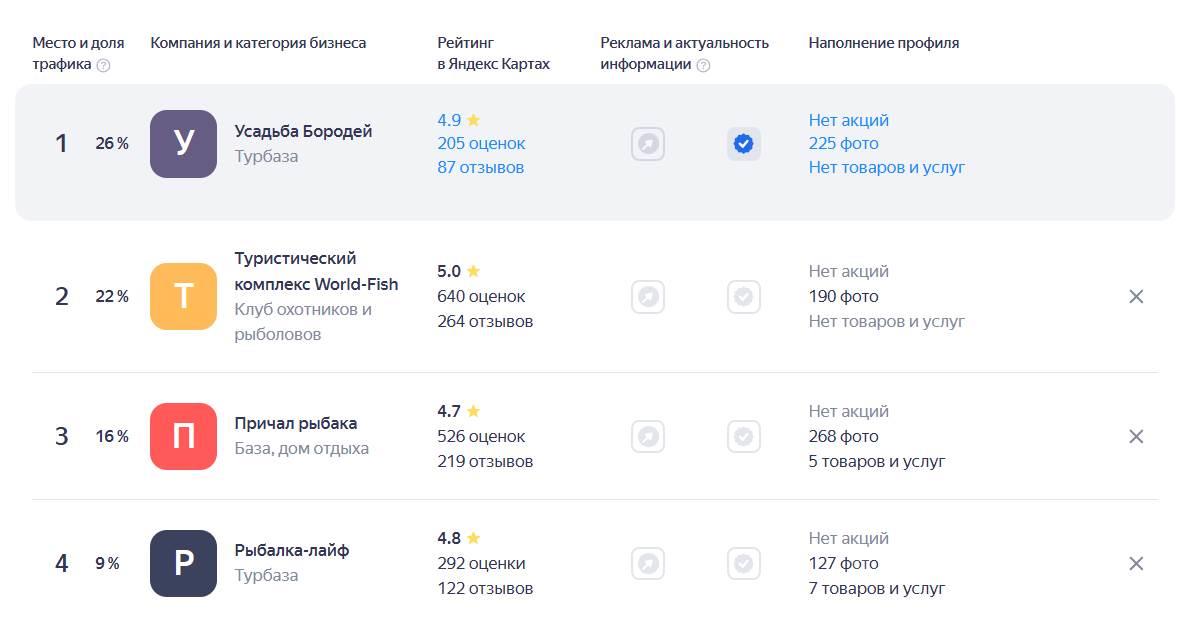
Task: Select 'Туристический комплекс World-Fish' name
Action: click(x=316, y=271)
